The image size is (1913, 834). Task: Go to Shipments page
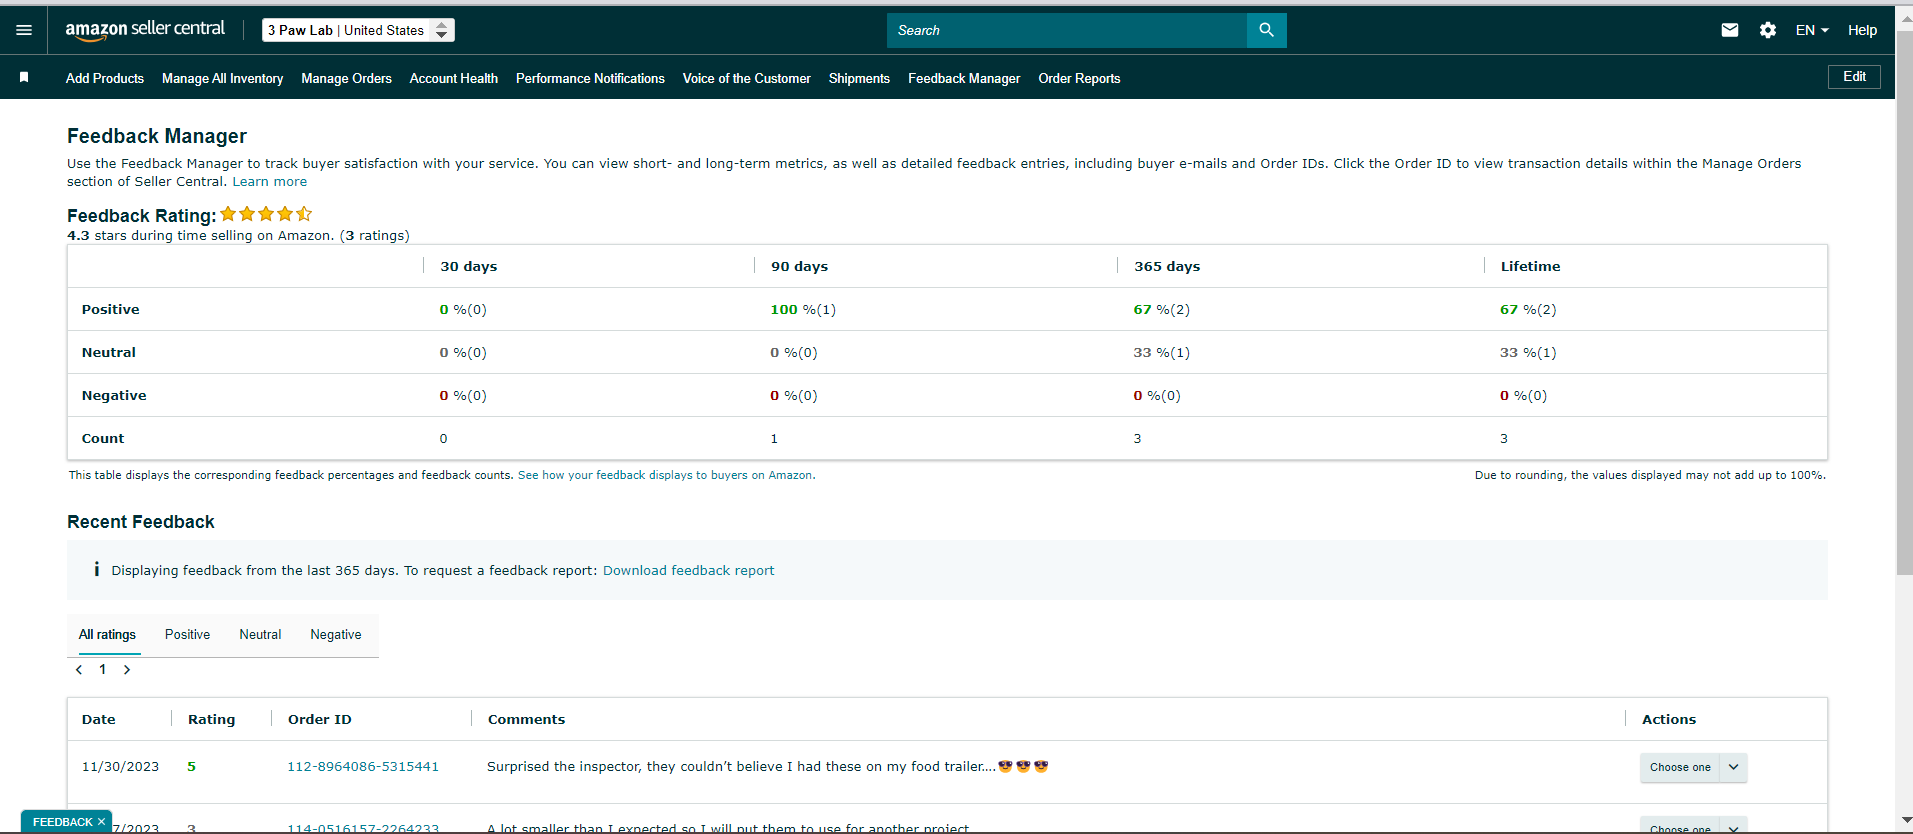tap(859, 78)
